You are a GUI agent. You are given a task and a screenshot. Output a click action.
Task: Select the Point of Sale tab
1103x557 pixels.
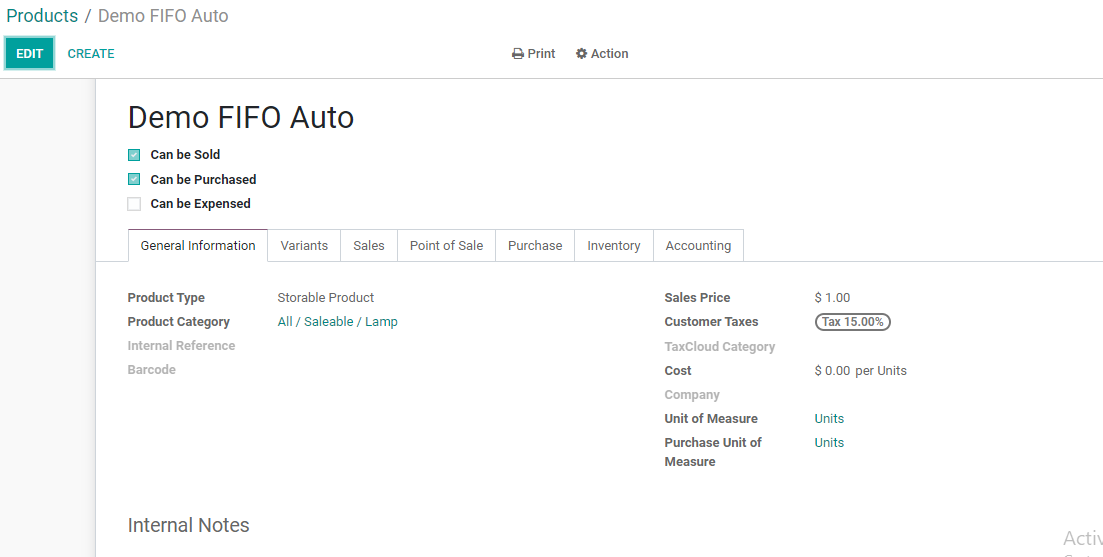[446, 246]
